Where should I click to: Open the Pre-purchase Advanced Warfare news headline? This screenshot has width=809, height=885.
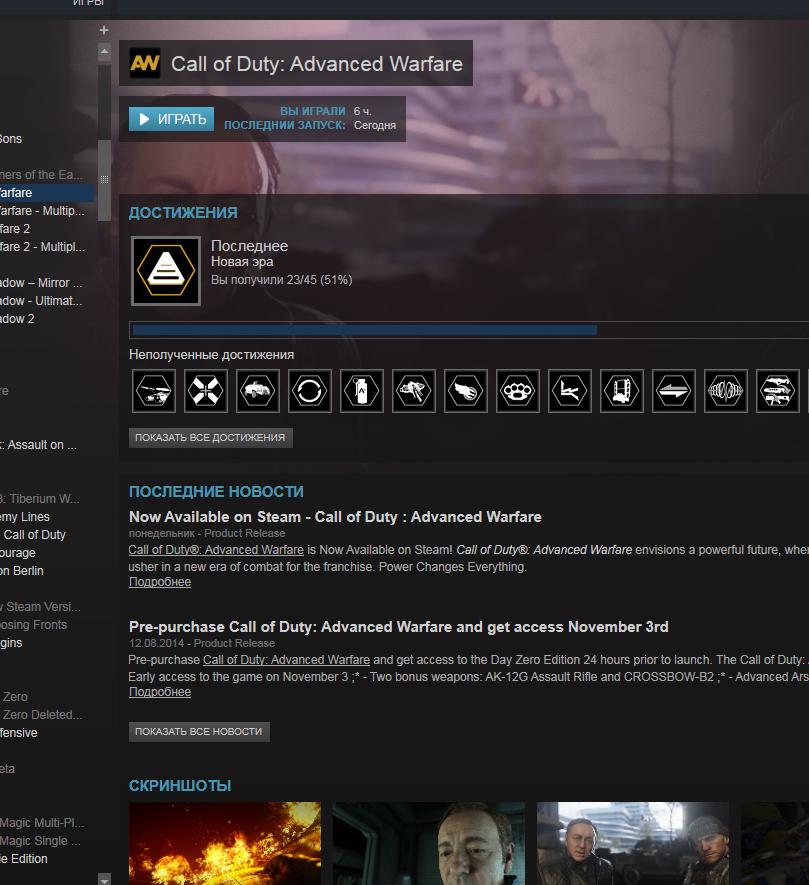click(x=399, y=627)
